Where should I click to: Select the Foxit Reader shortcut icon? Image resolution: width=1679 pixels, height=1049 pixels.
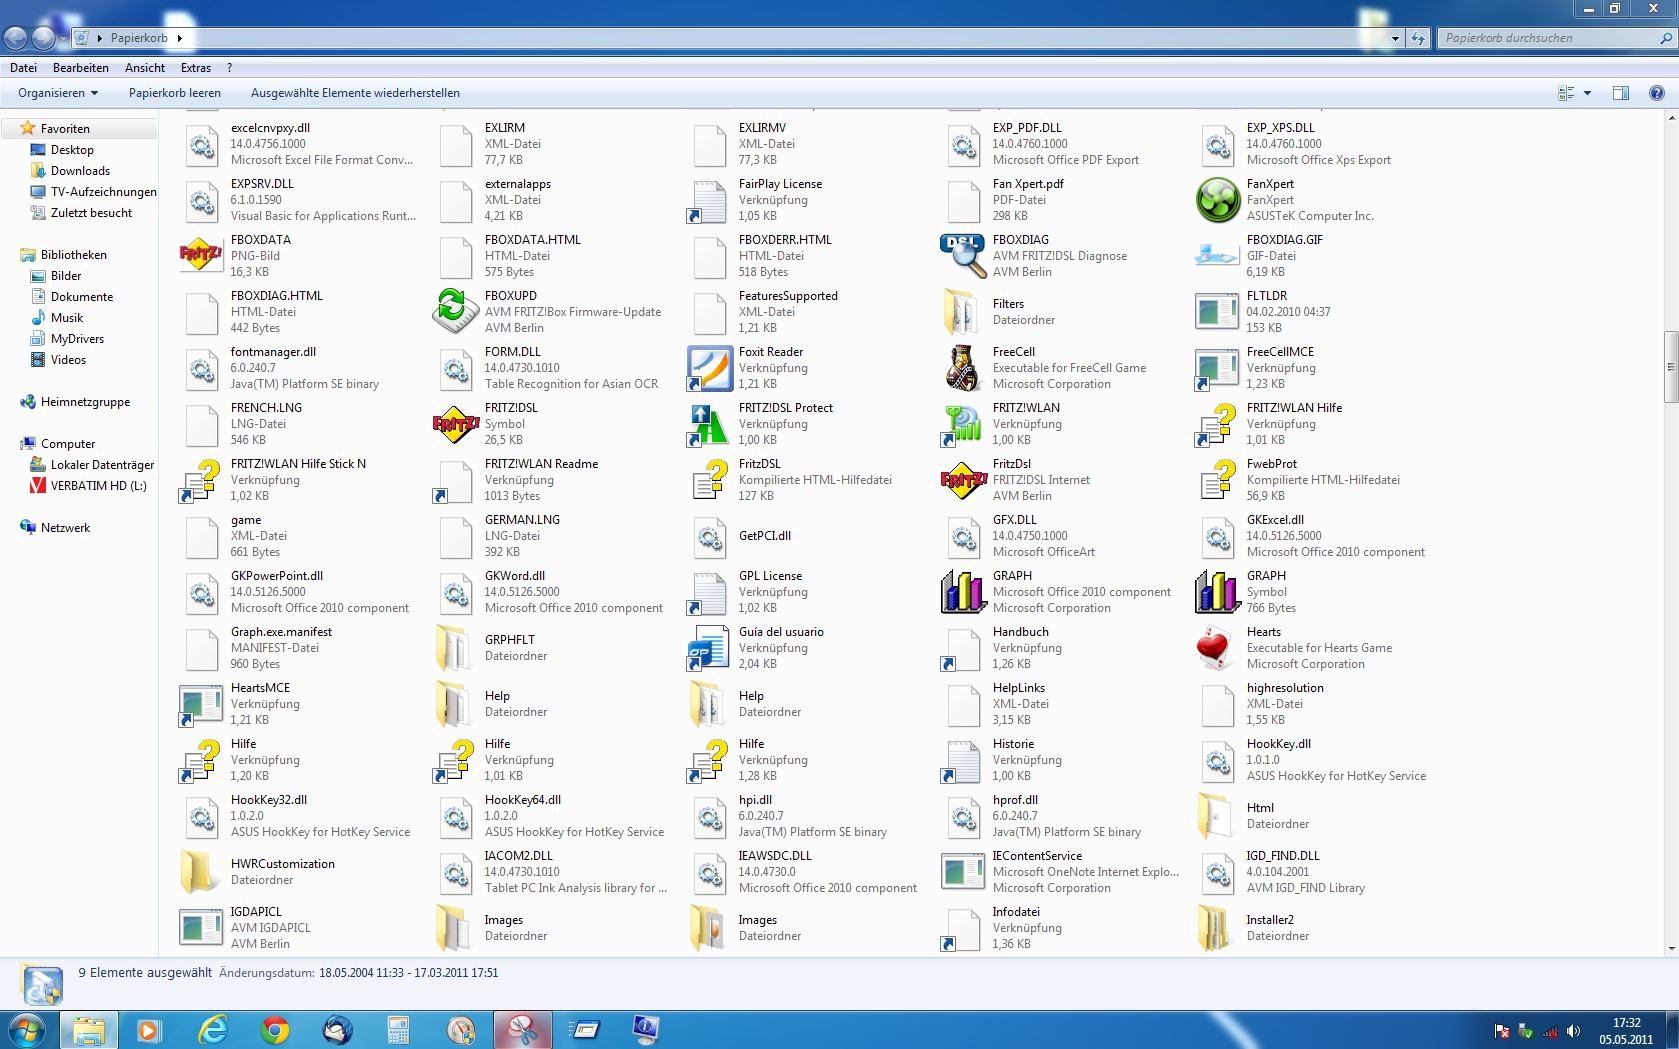[x=709, y=368]
